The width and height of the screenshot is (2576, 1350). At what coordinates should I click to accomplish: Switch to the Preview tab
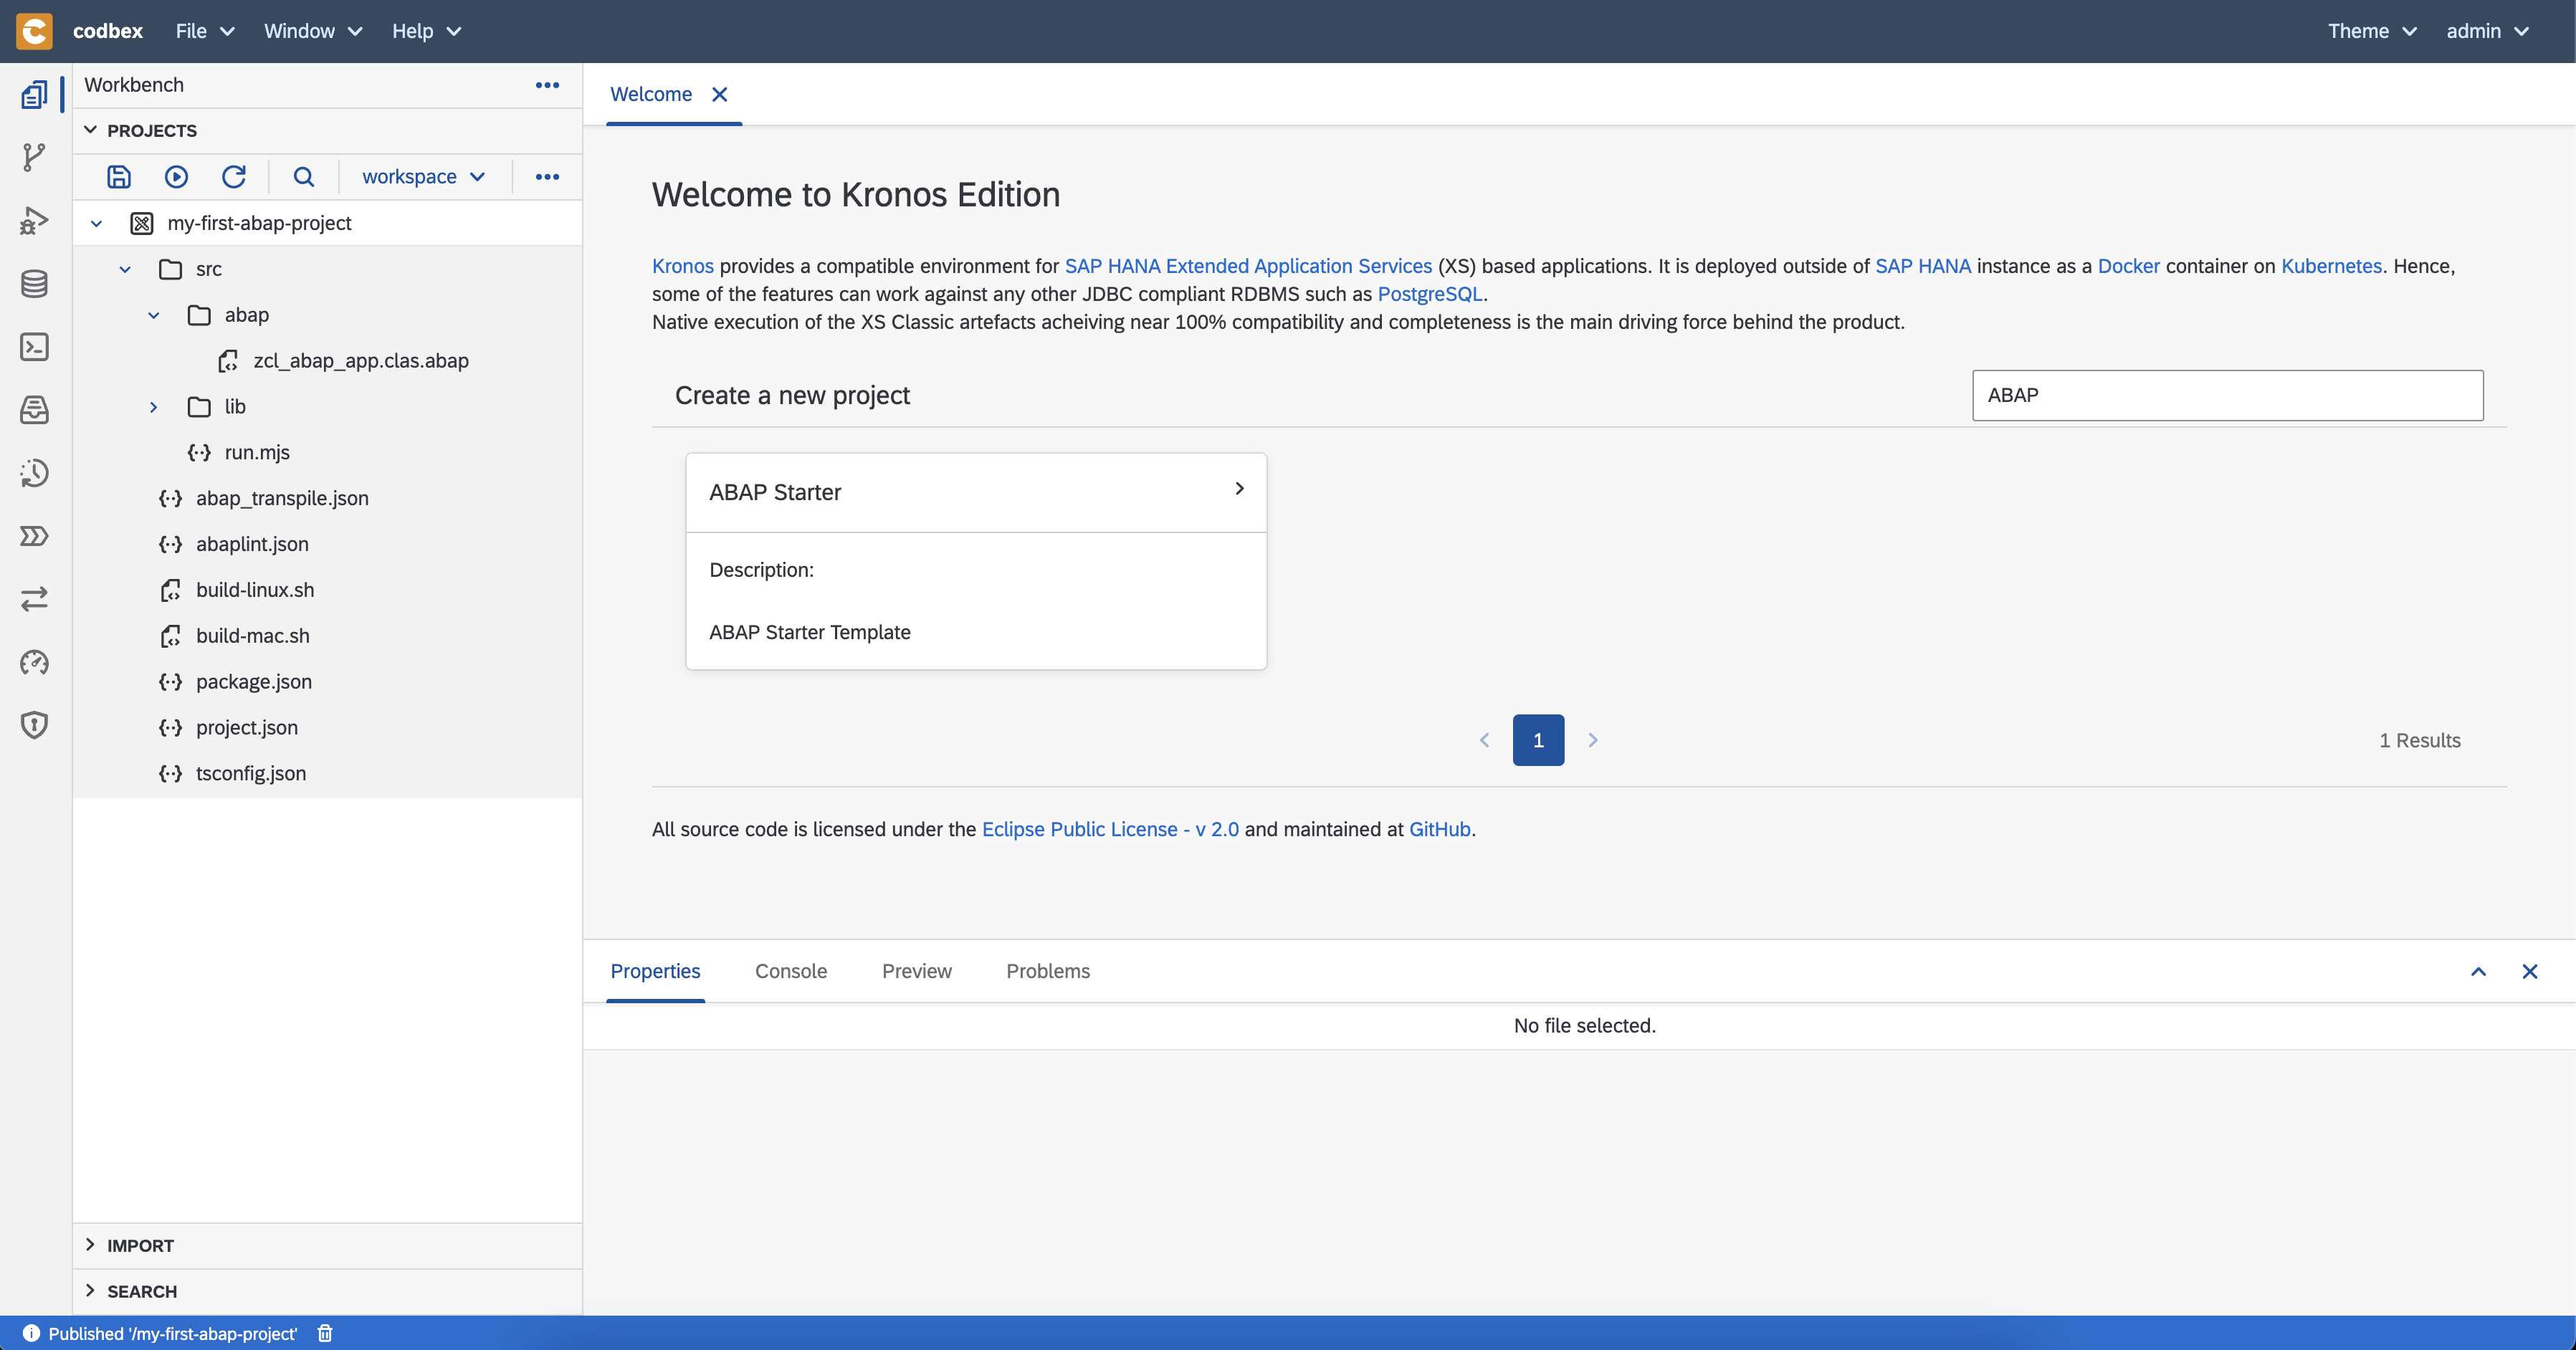[917, 971]
